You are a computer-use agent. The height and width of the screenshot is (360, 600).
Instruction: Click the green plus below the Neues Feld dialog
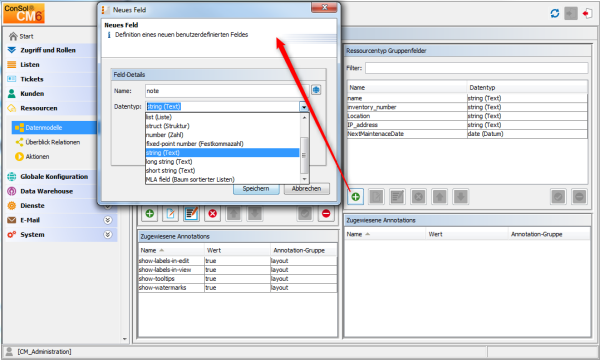click(x=150, y=213)
